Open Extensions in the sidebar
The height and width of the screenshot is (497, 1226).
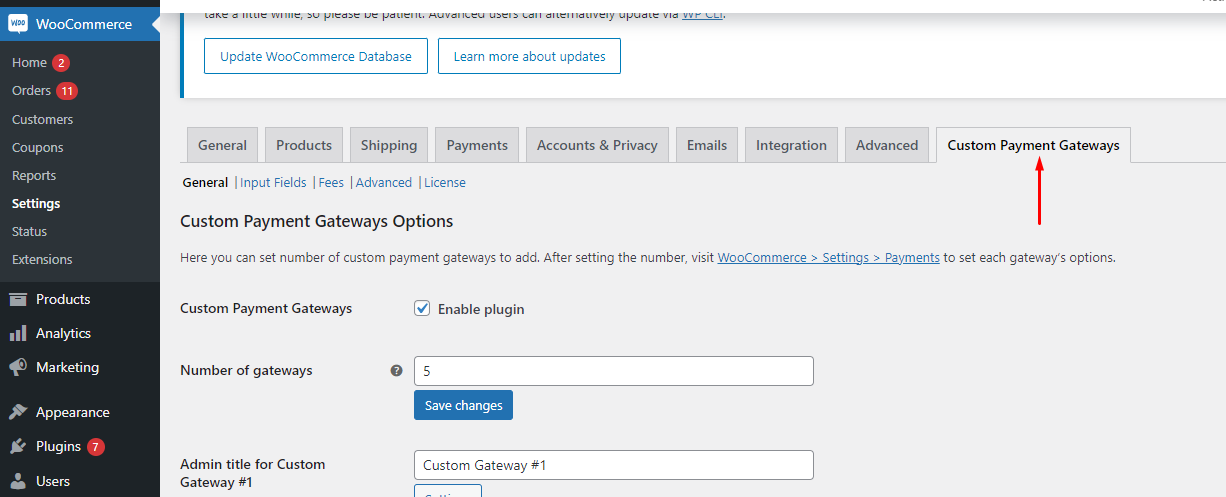(x=42, y=259)
